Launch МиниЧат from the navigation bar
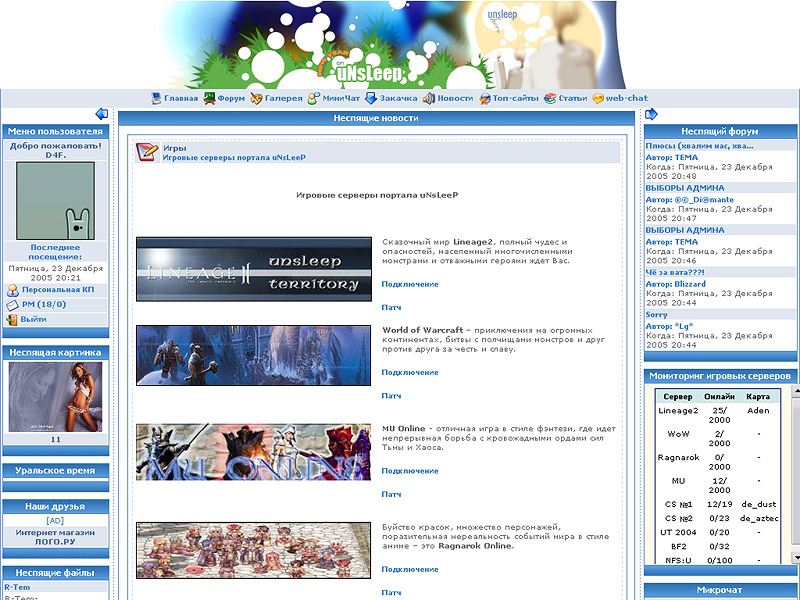 tap(314, 99)
